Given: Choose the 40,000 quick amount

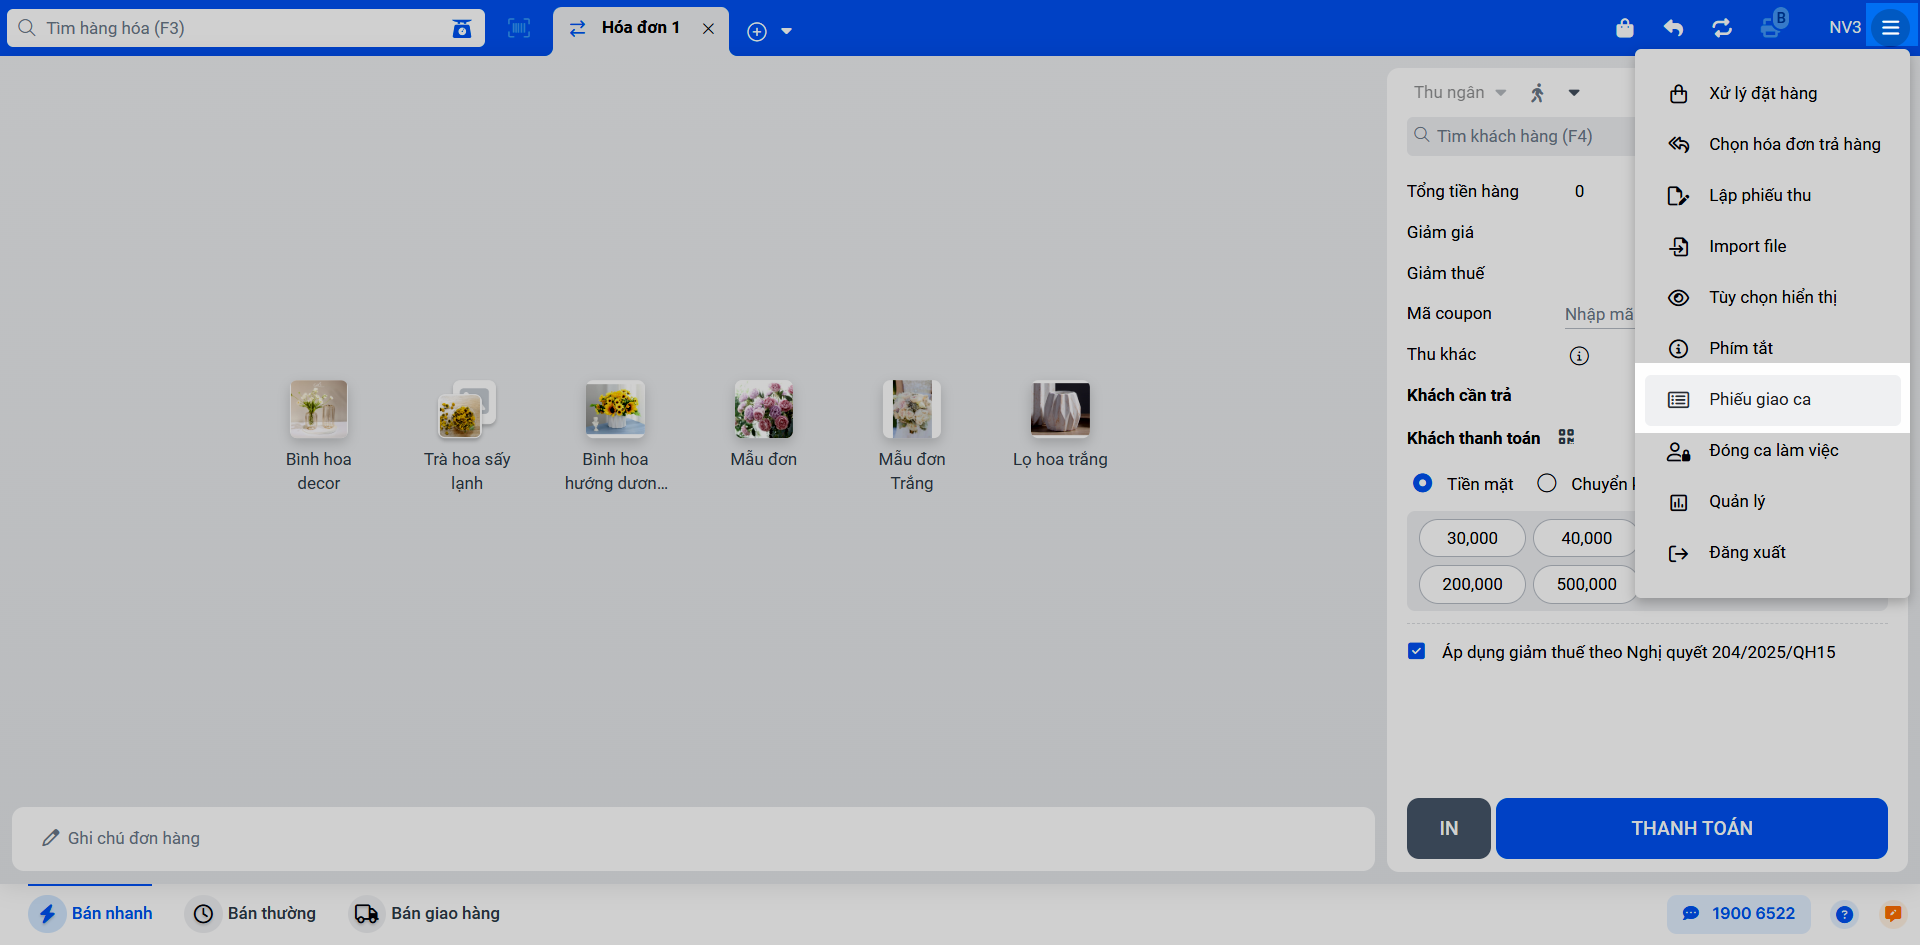Looking at the screenshot, I should coord(1585,538).
